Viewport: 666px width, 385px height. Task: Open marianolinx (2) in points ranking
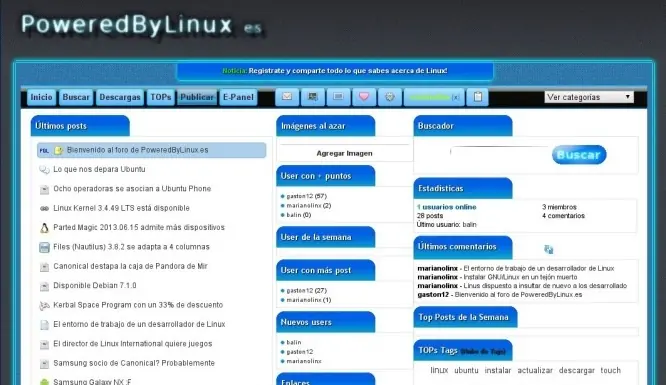pyautogui.click(x=309, y=206)
